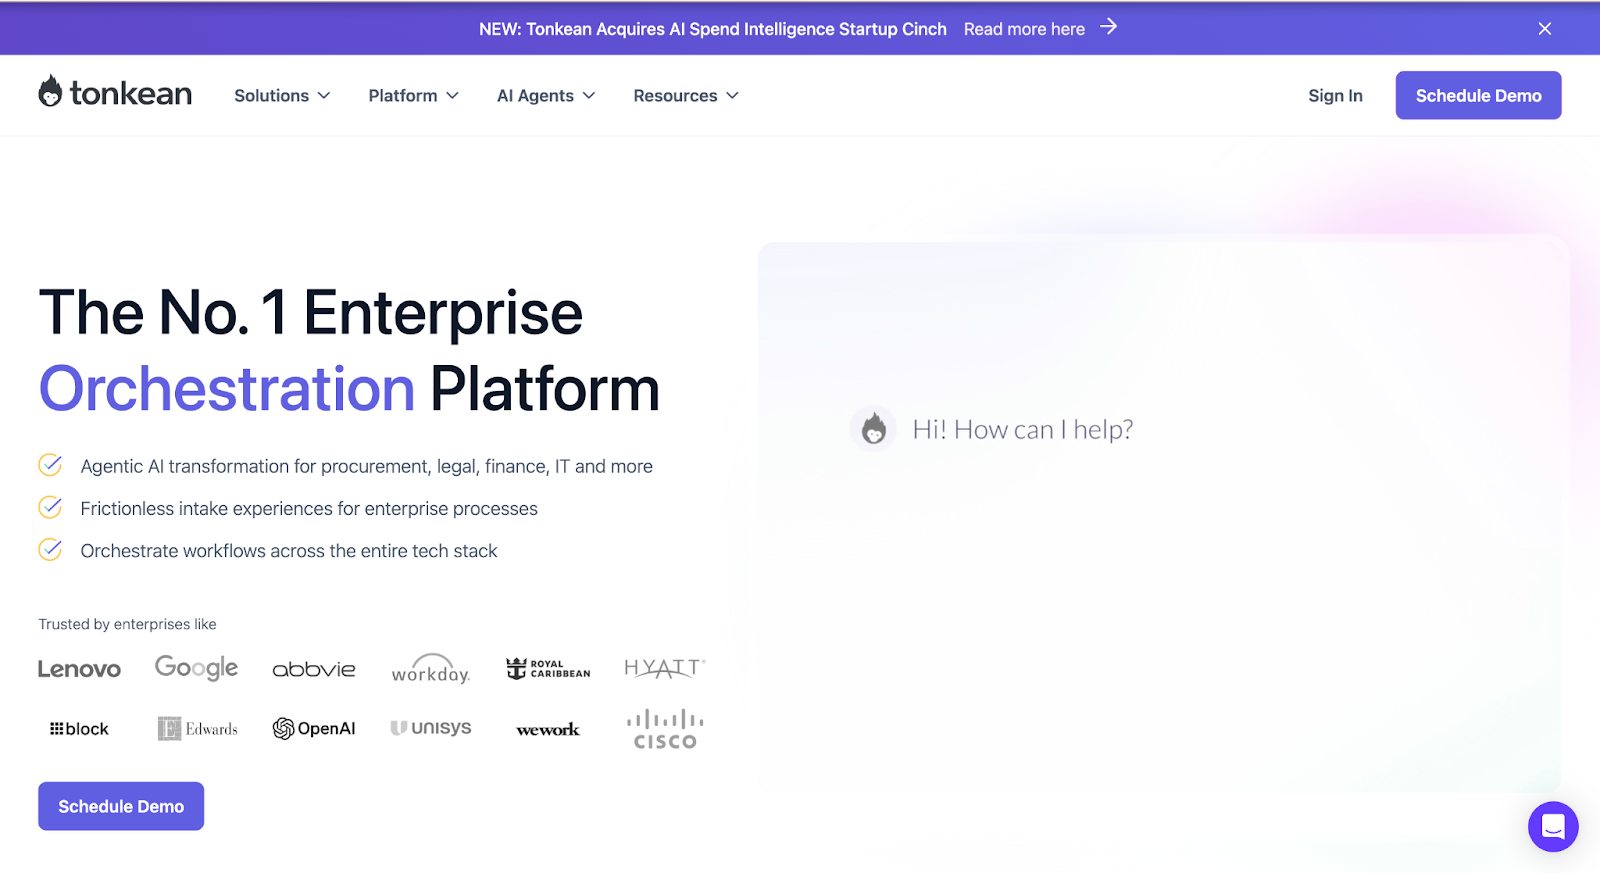The width and height of the screenshot is (1600, 873).
Task: Click the header Schedule Demo button
Action: (1478, 95)
